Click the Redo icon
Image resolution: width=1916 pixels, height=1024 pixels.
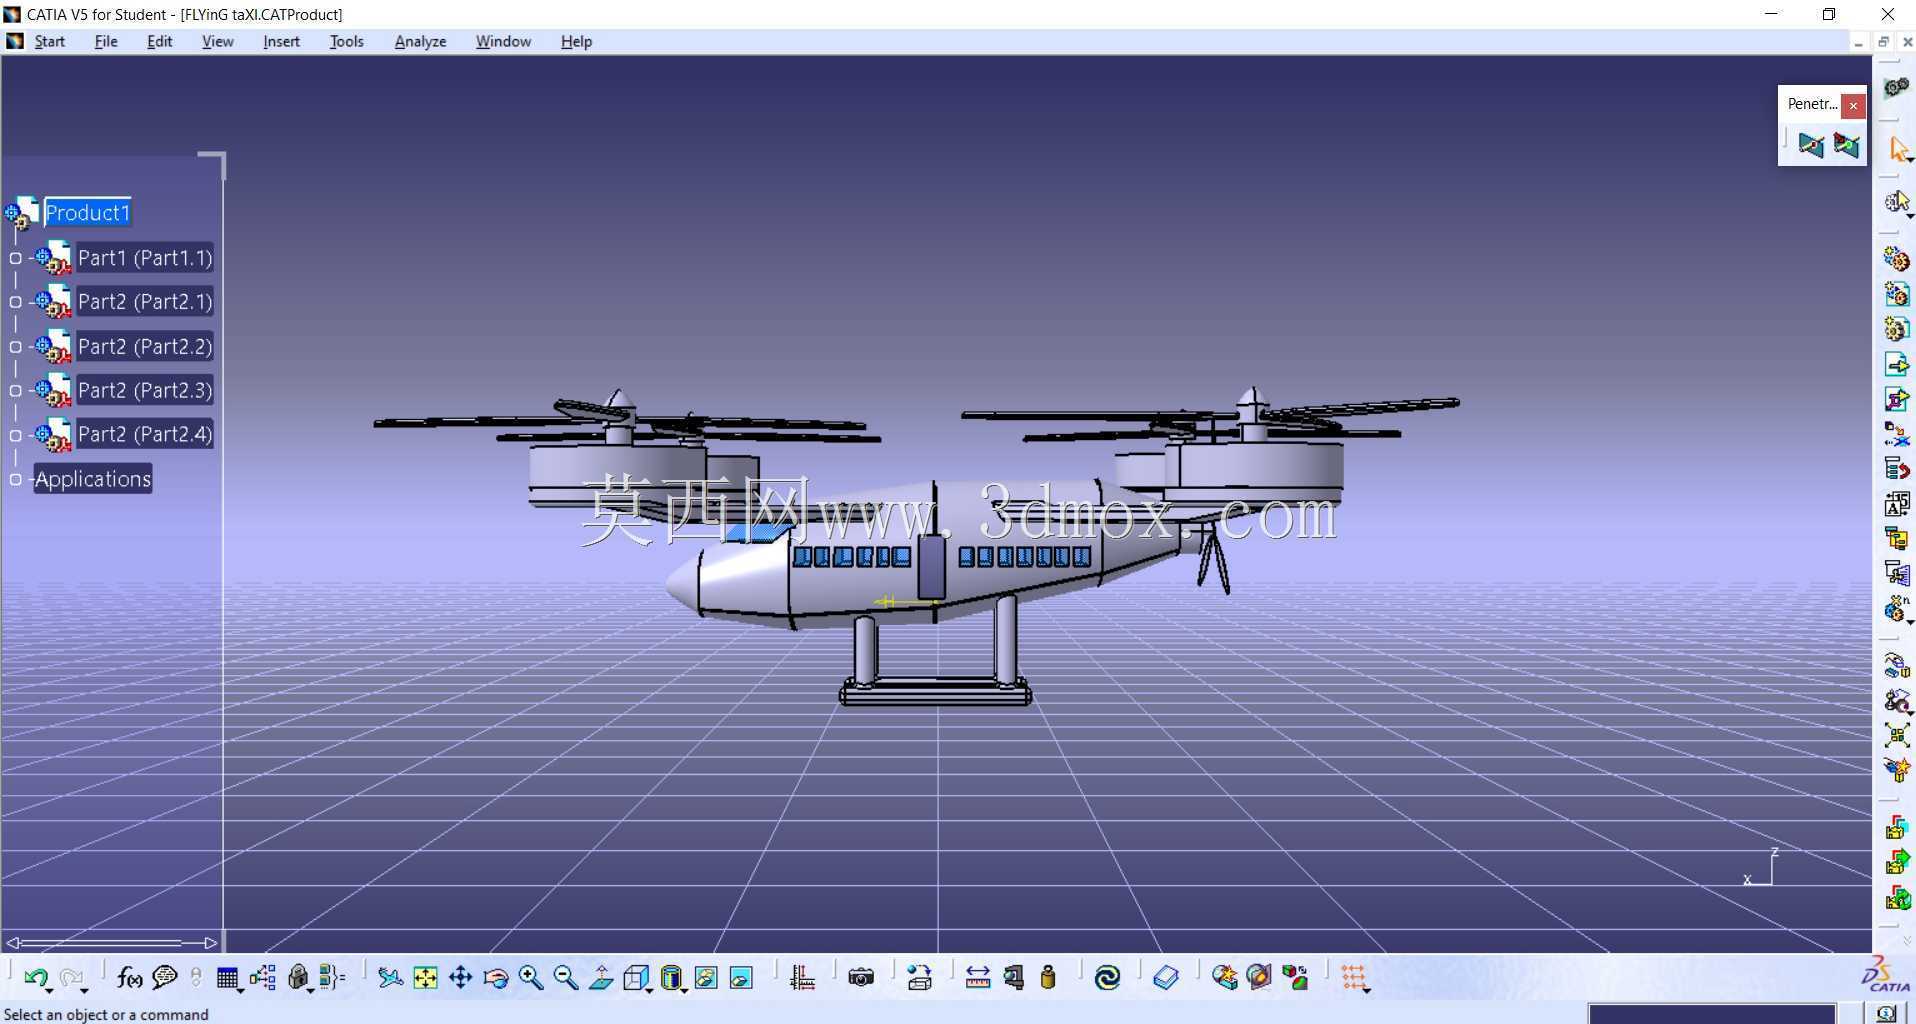pos(70,978)
